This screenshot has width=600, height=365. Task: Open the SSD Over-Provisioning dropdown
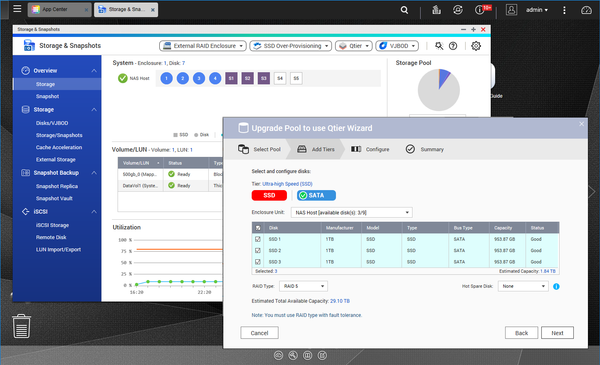(291, 46)
